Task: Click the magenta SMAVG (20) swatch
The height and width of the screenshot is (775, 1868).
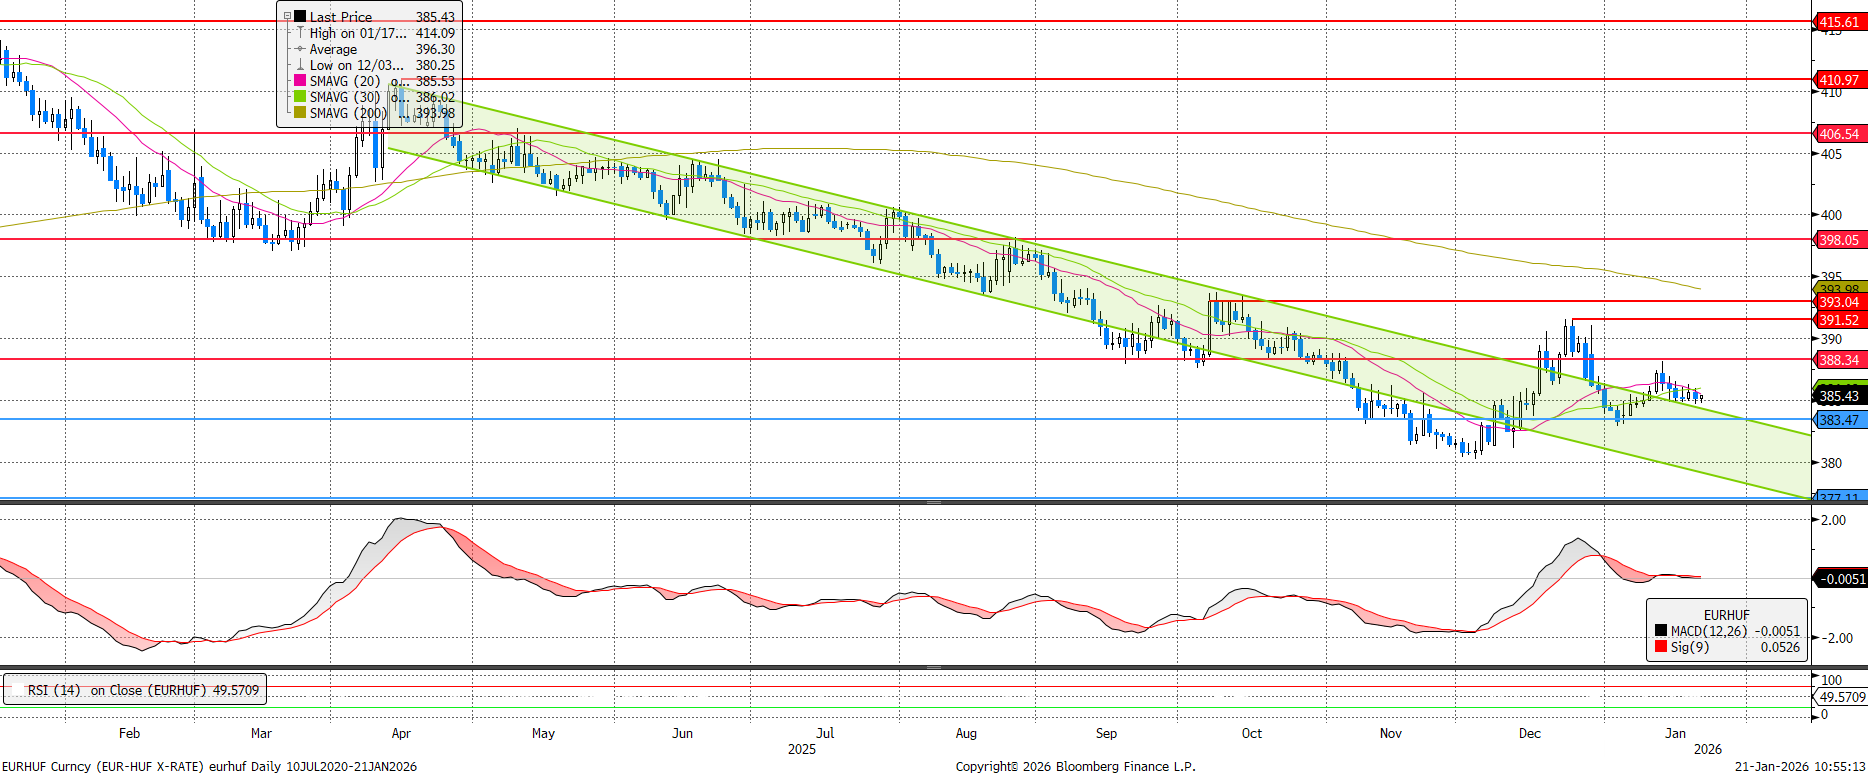Action: click(300, 81)
